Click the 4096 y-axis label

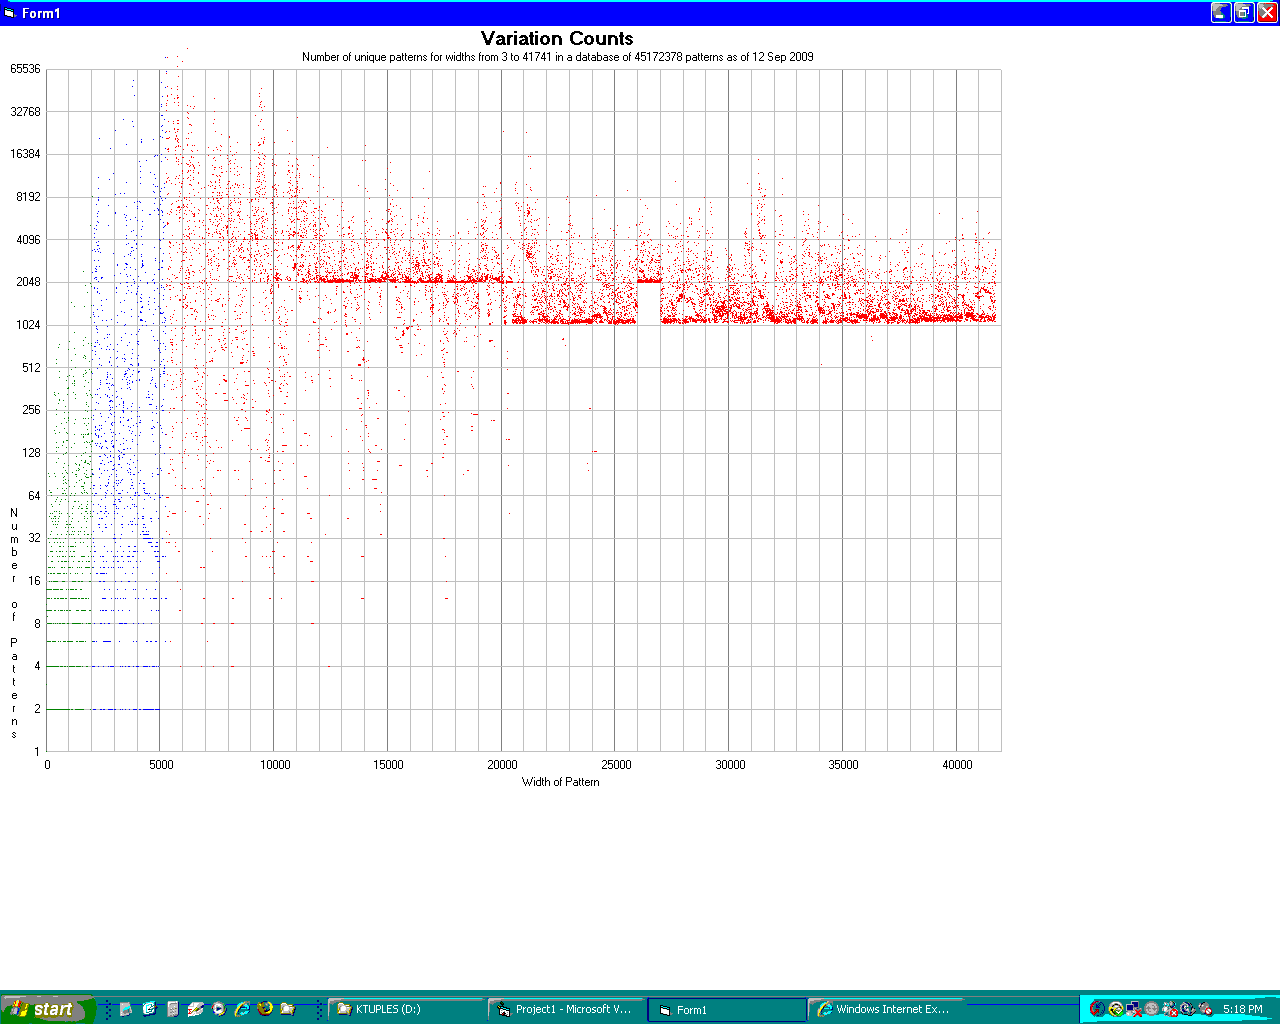[29, 240]
